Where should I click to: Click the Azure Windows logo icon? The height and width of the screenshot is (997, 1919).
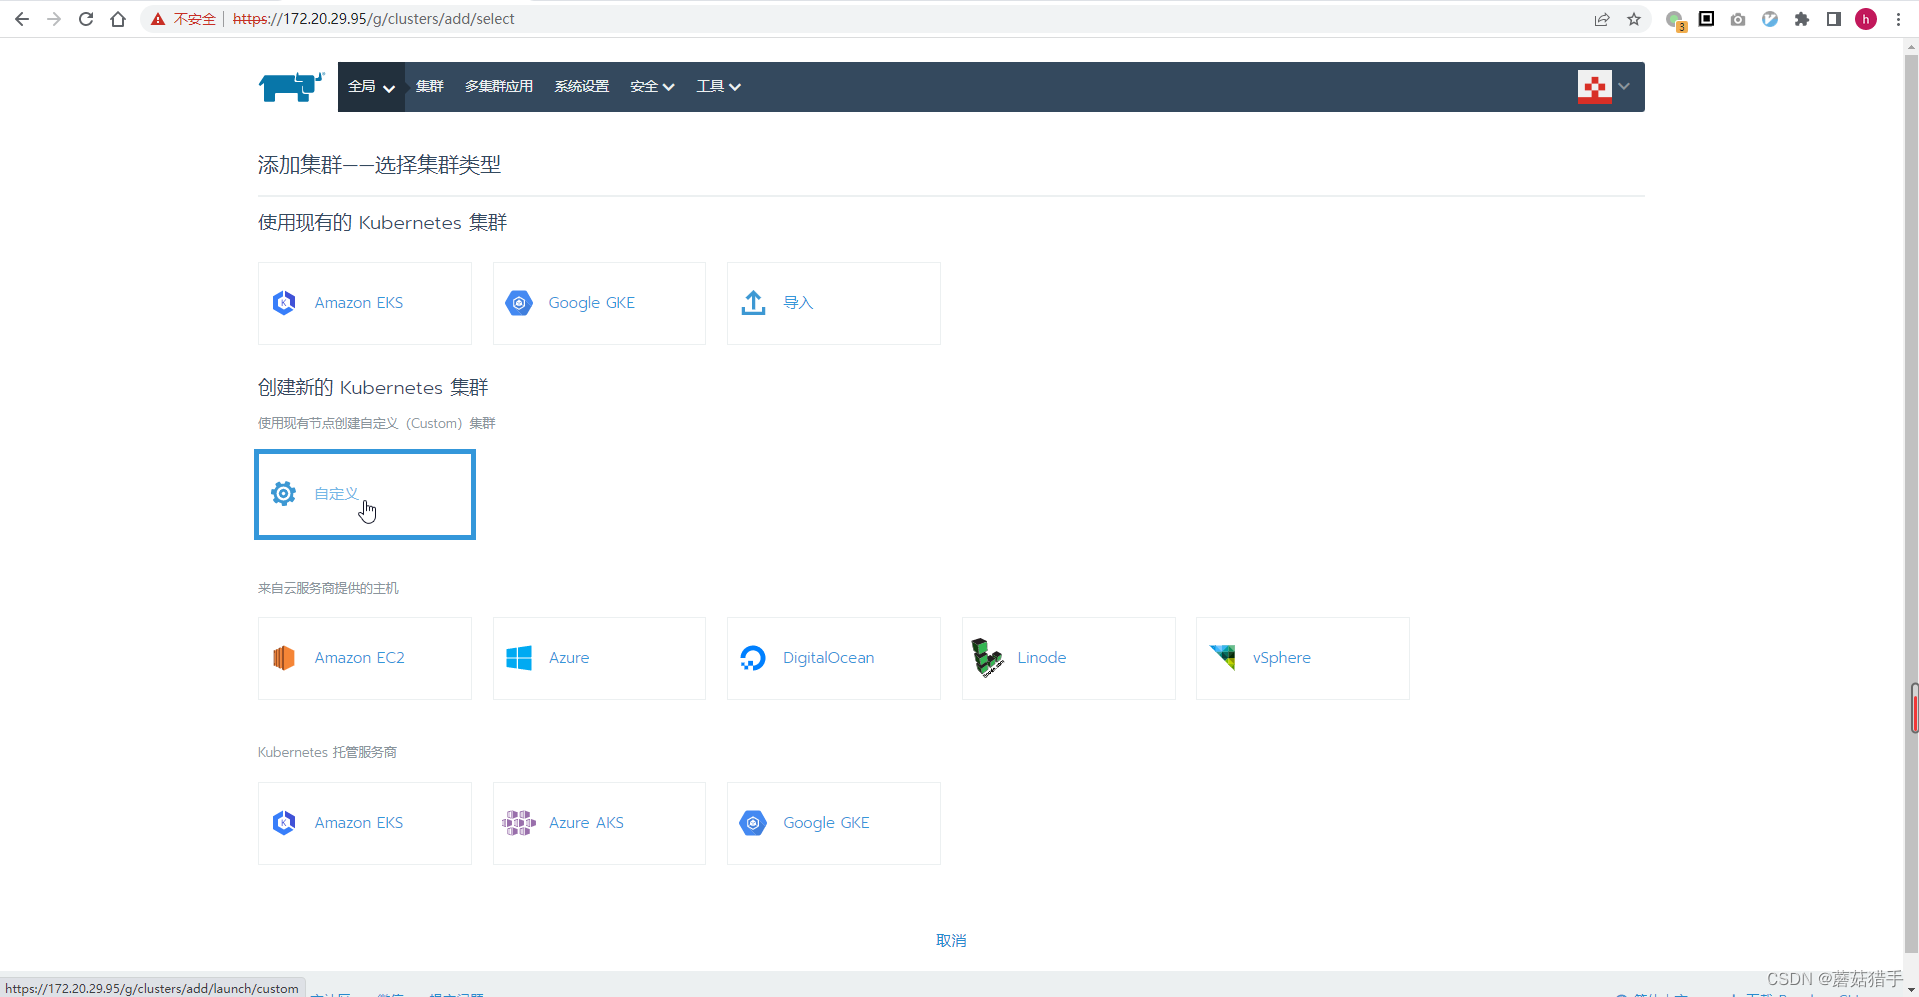pos(519,658)
